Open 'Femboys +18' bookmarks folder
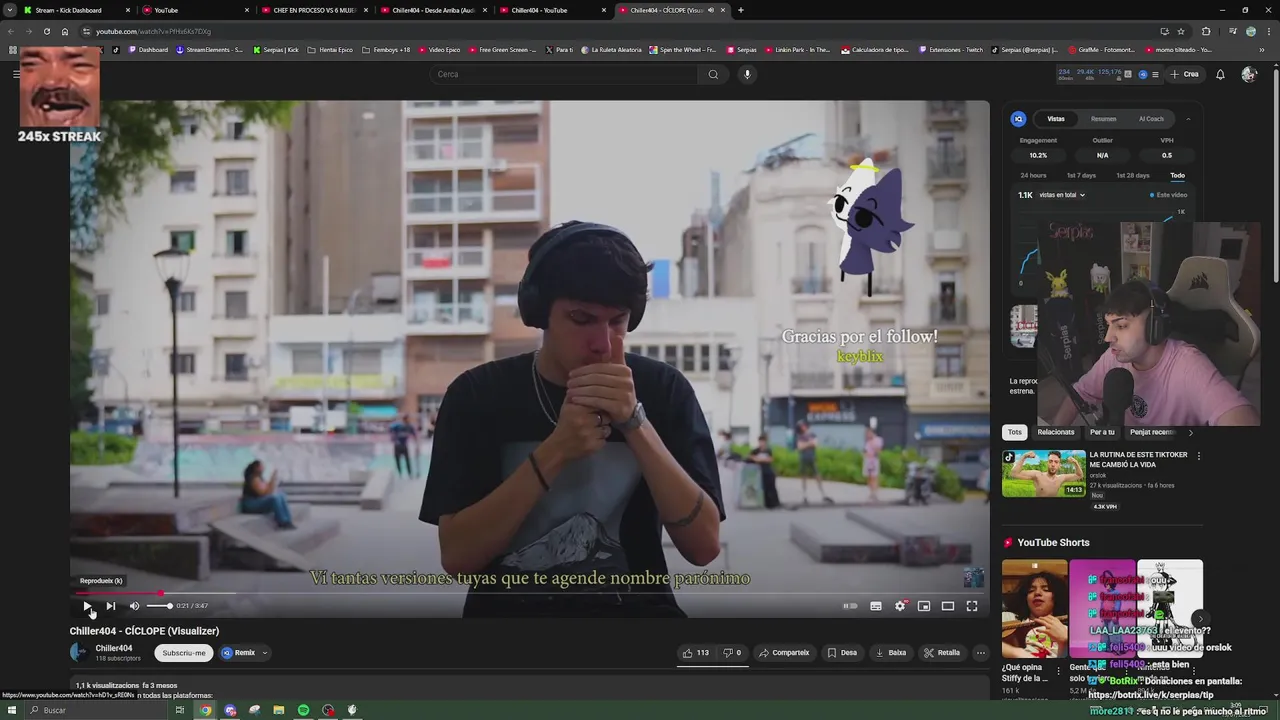This screenshot has width=1280, height=720. pyautogui.click(x=386, y=49)
